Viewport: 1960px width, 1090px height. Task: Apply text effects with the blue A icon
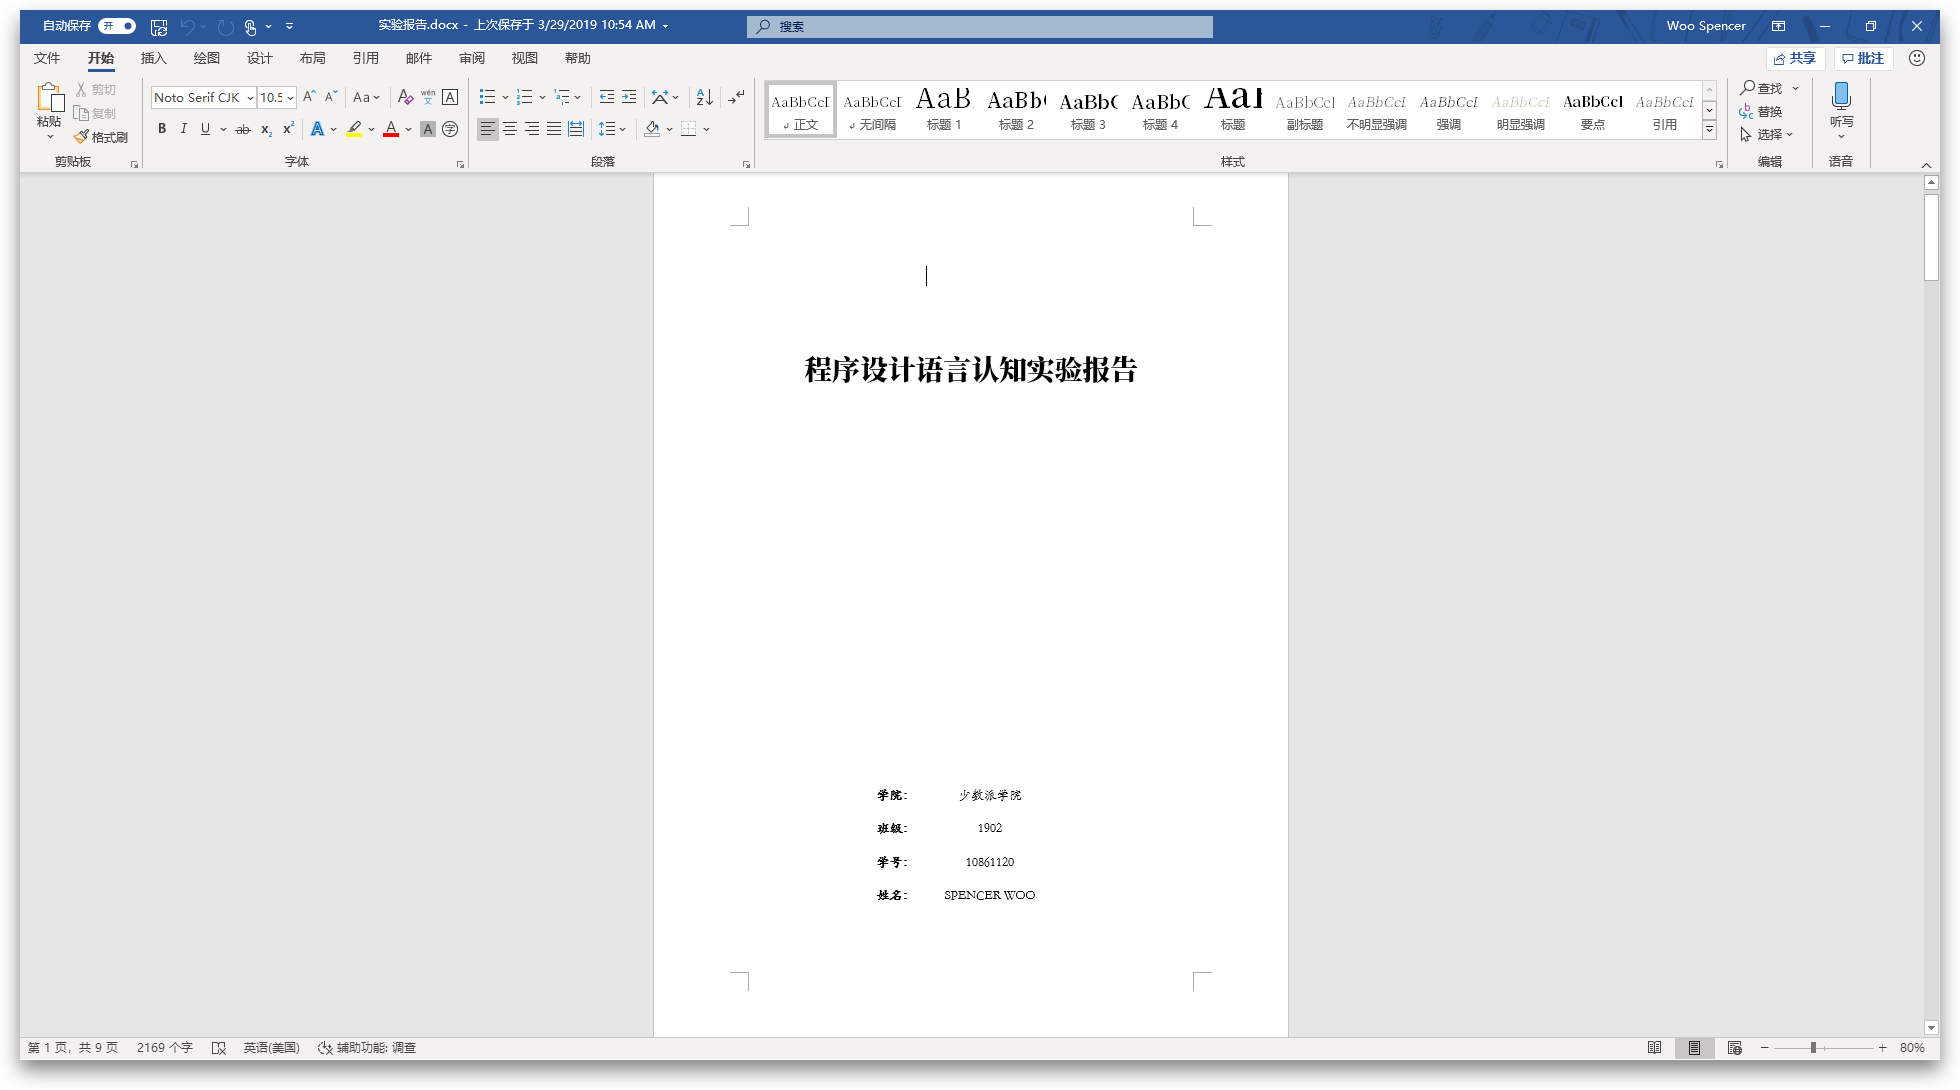coord(317,129)
